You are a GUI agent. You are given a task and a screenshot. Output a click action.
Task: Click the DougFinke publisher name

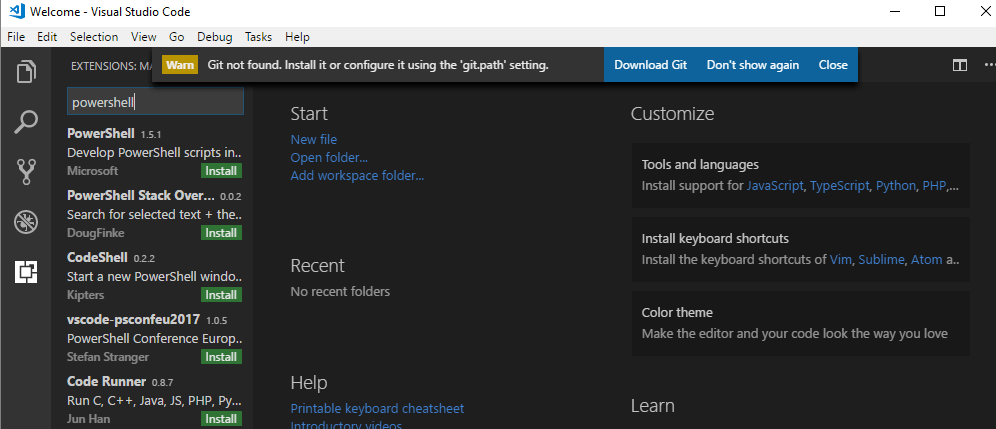tap(95, 233)
